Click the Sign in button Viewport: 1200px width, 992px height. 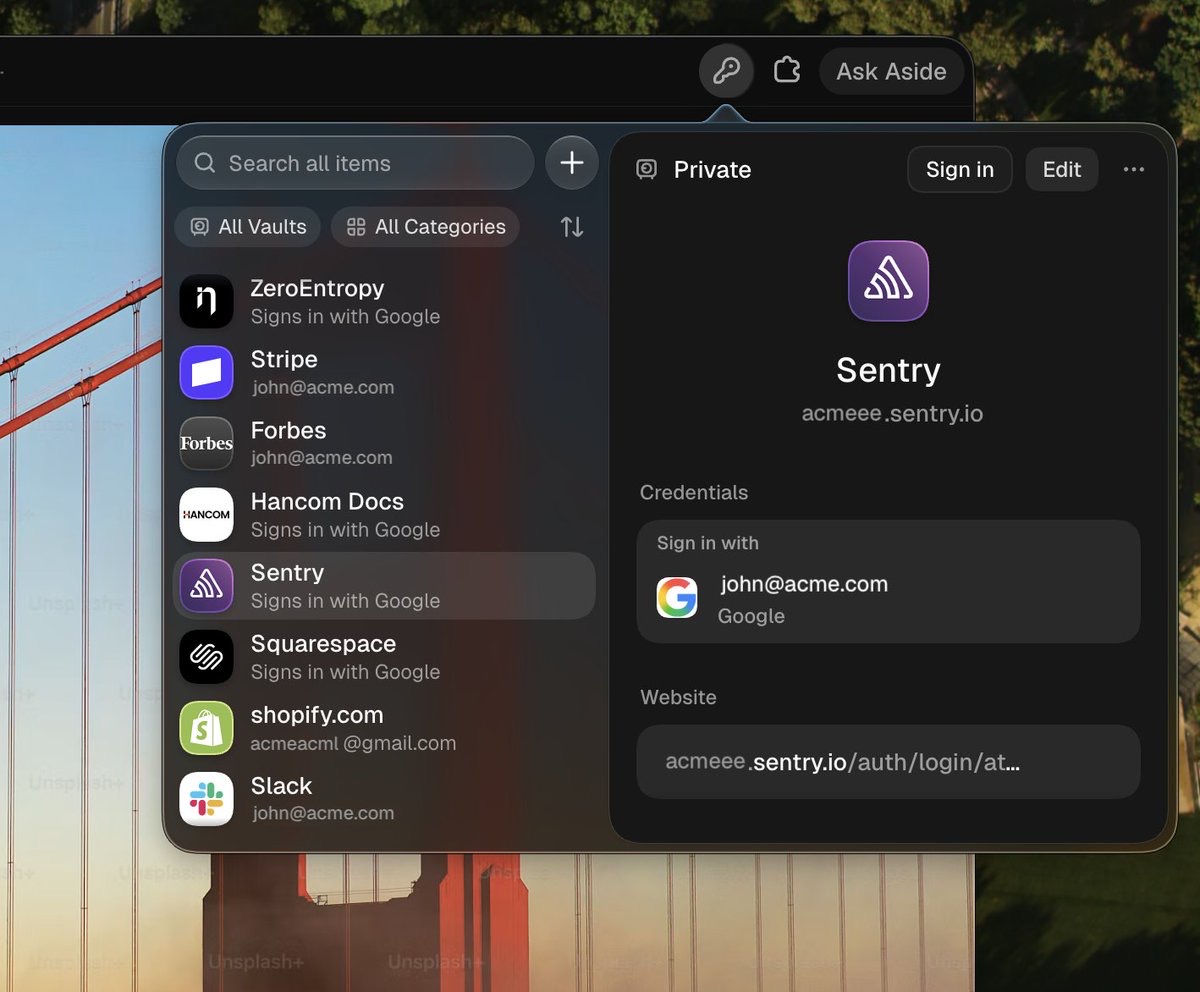[960, 170]
